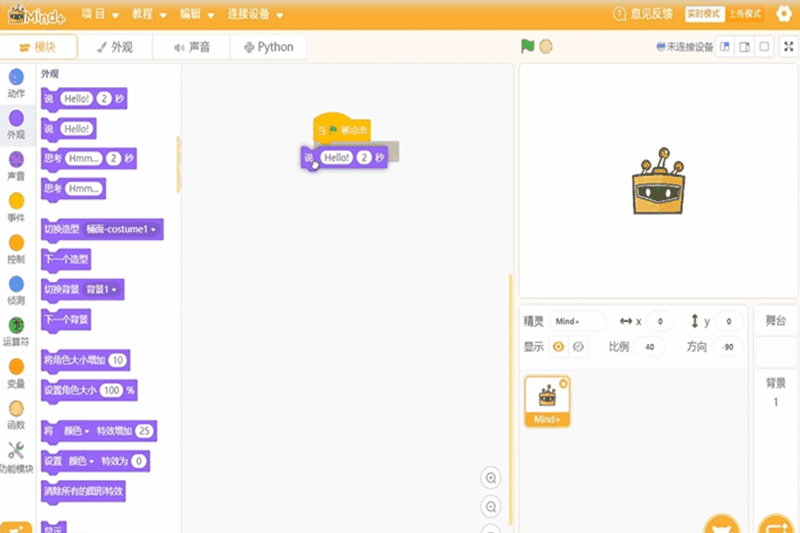Open the 控制 (Control) block category
Screen dimensions: 800x533
[x=16, y=249]
